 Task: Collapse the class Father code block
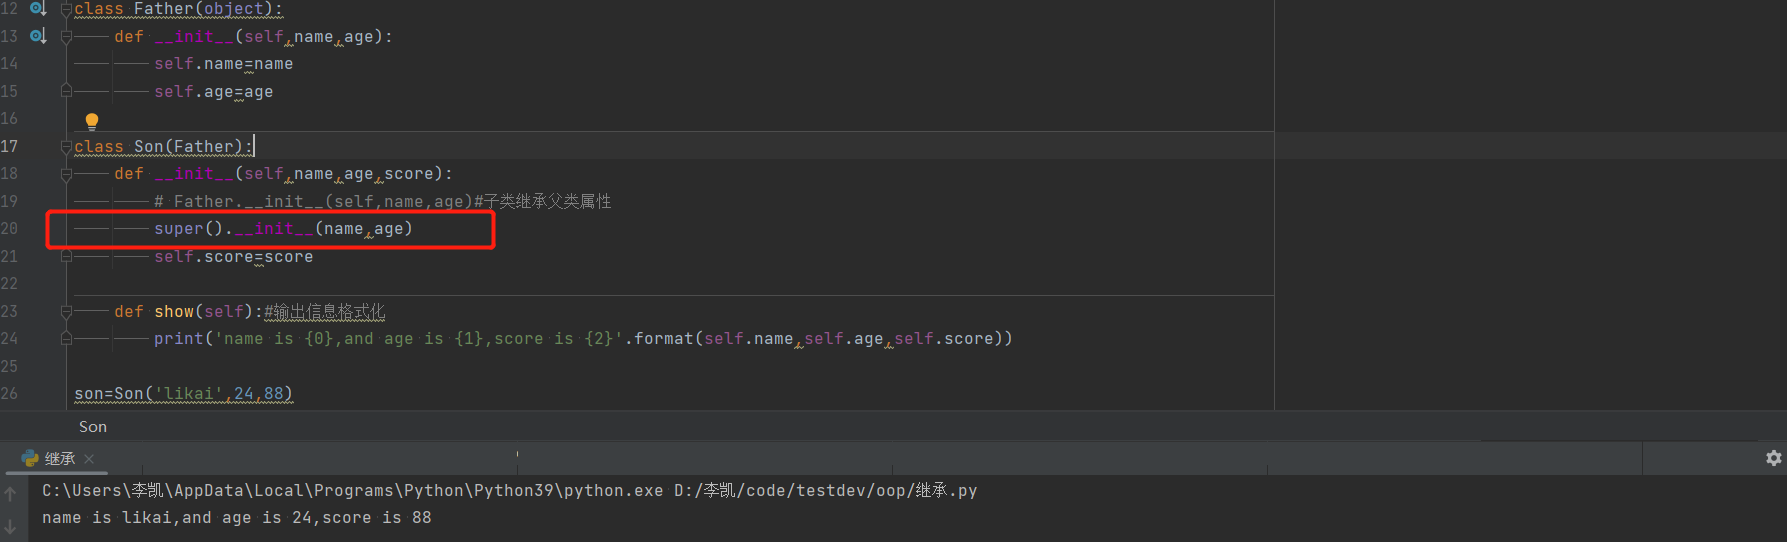click(66, 9)
